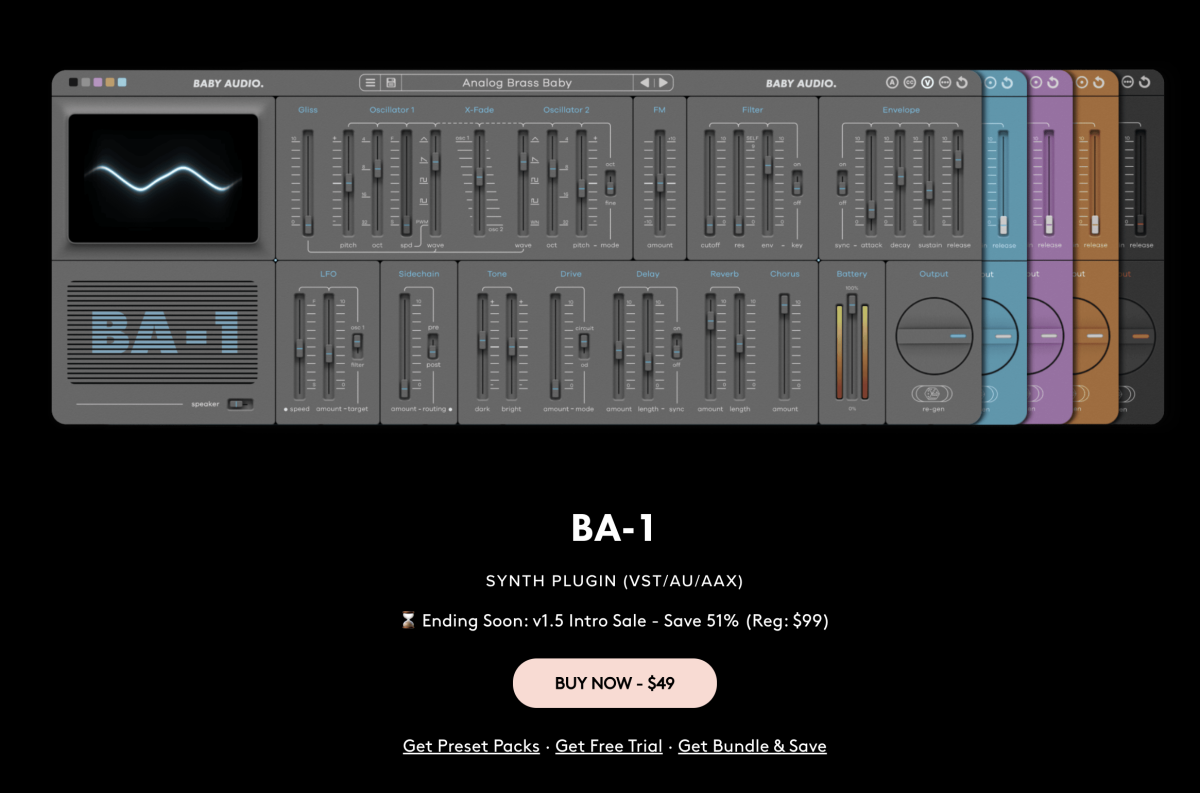Open the Get Bundle & Save link
This screenshot has height=793, width=1200.
point(752,746)
